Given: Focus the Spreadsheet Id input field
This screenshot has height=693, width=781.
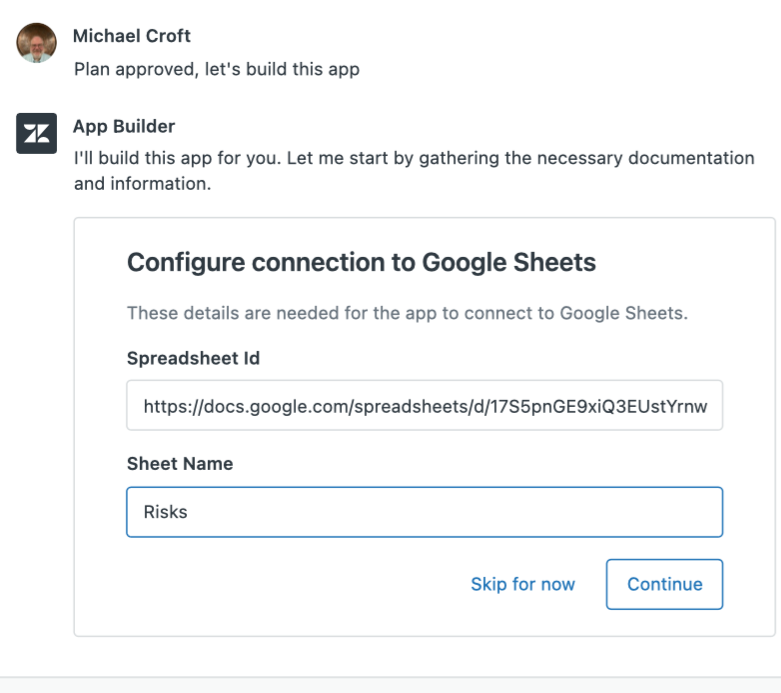Looking at the screenshot, I should (424, 405).
